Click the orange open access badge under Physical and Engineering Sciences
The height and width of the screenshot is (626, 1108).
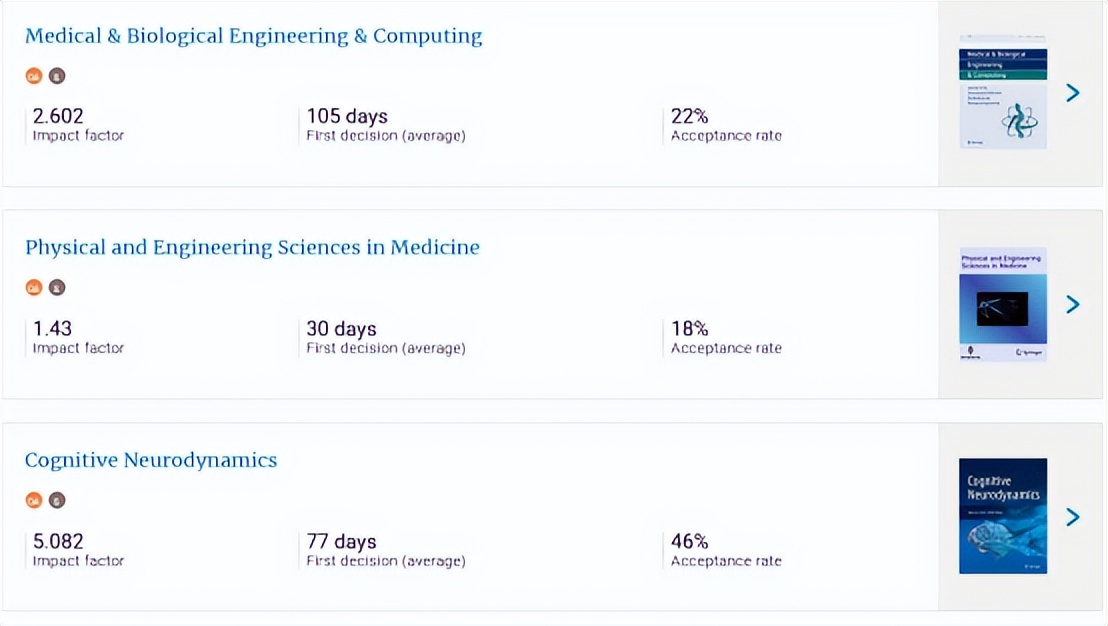click(34, 288)
